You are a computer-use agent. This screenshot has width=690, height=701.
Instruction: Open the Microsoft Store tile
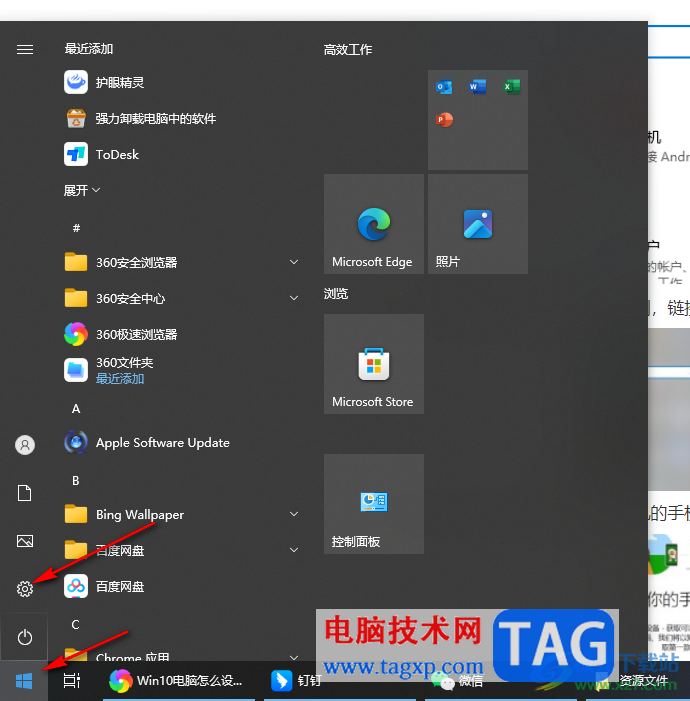pyautogui.click(x=374, y=364)
